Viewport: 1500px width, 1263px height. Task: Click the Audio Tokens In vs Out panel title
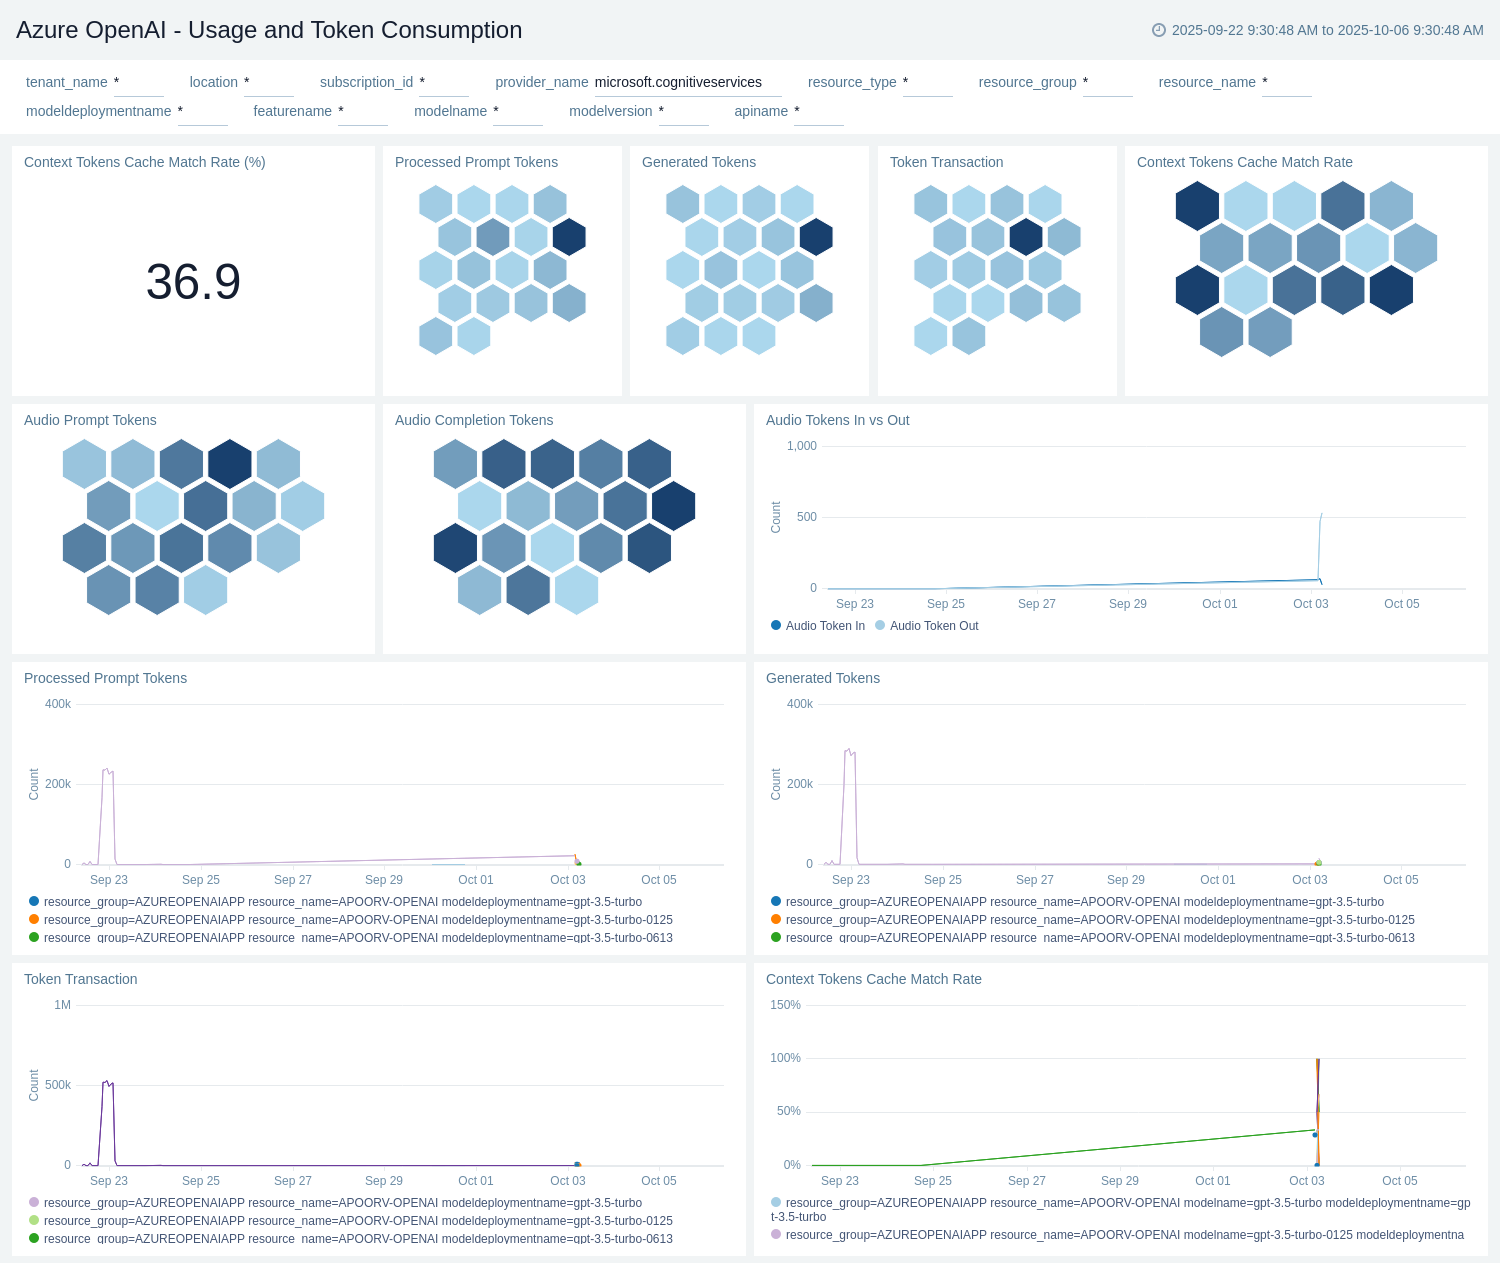(x=837, y=420)
